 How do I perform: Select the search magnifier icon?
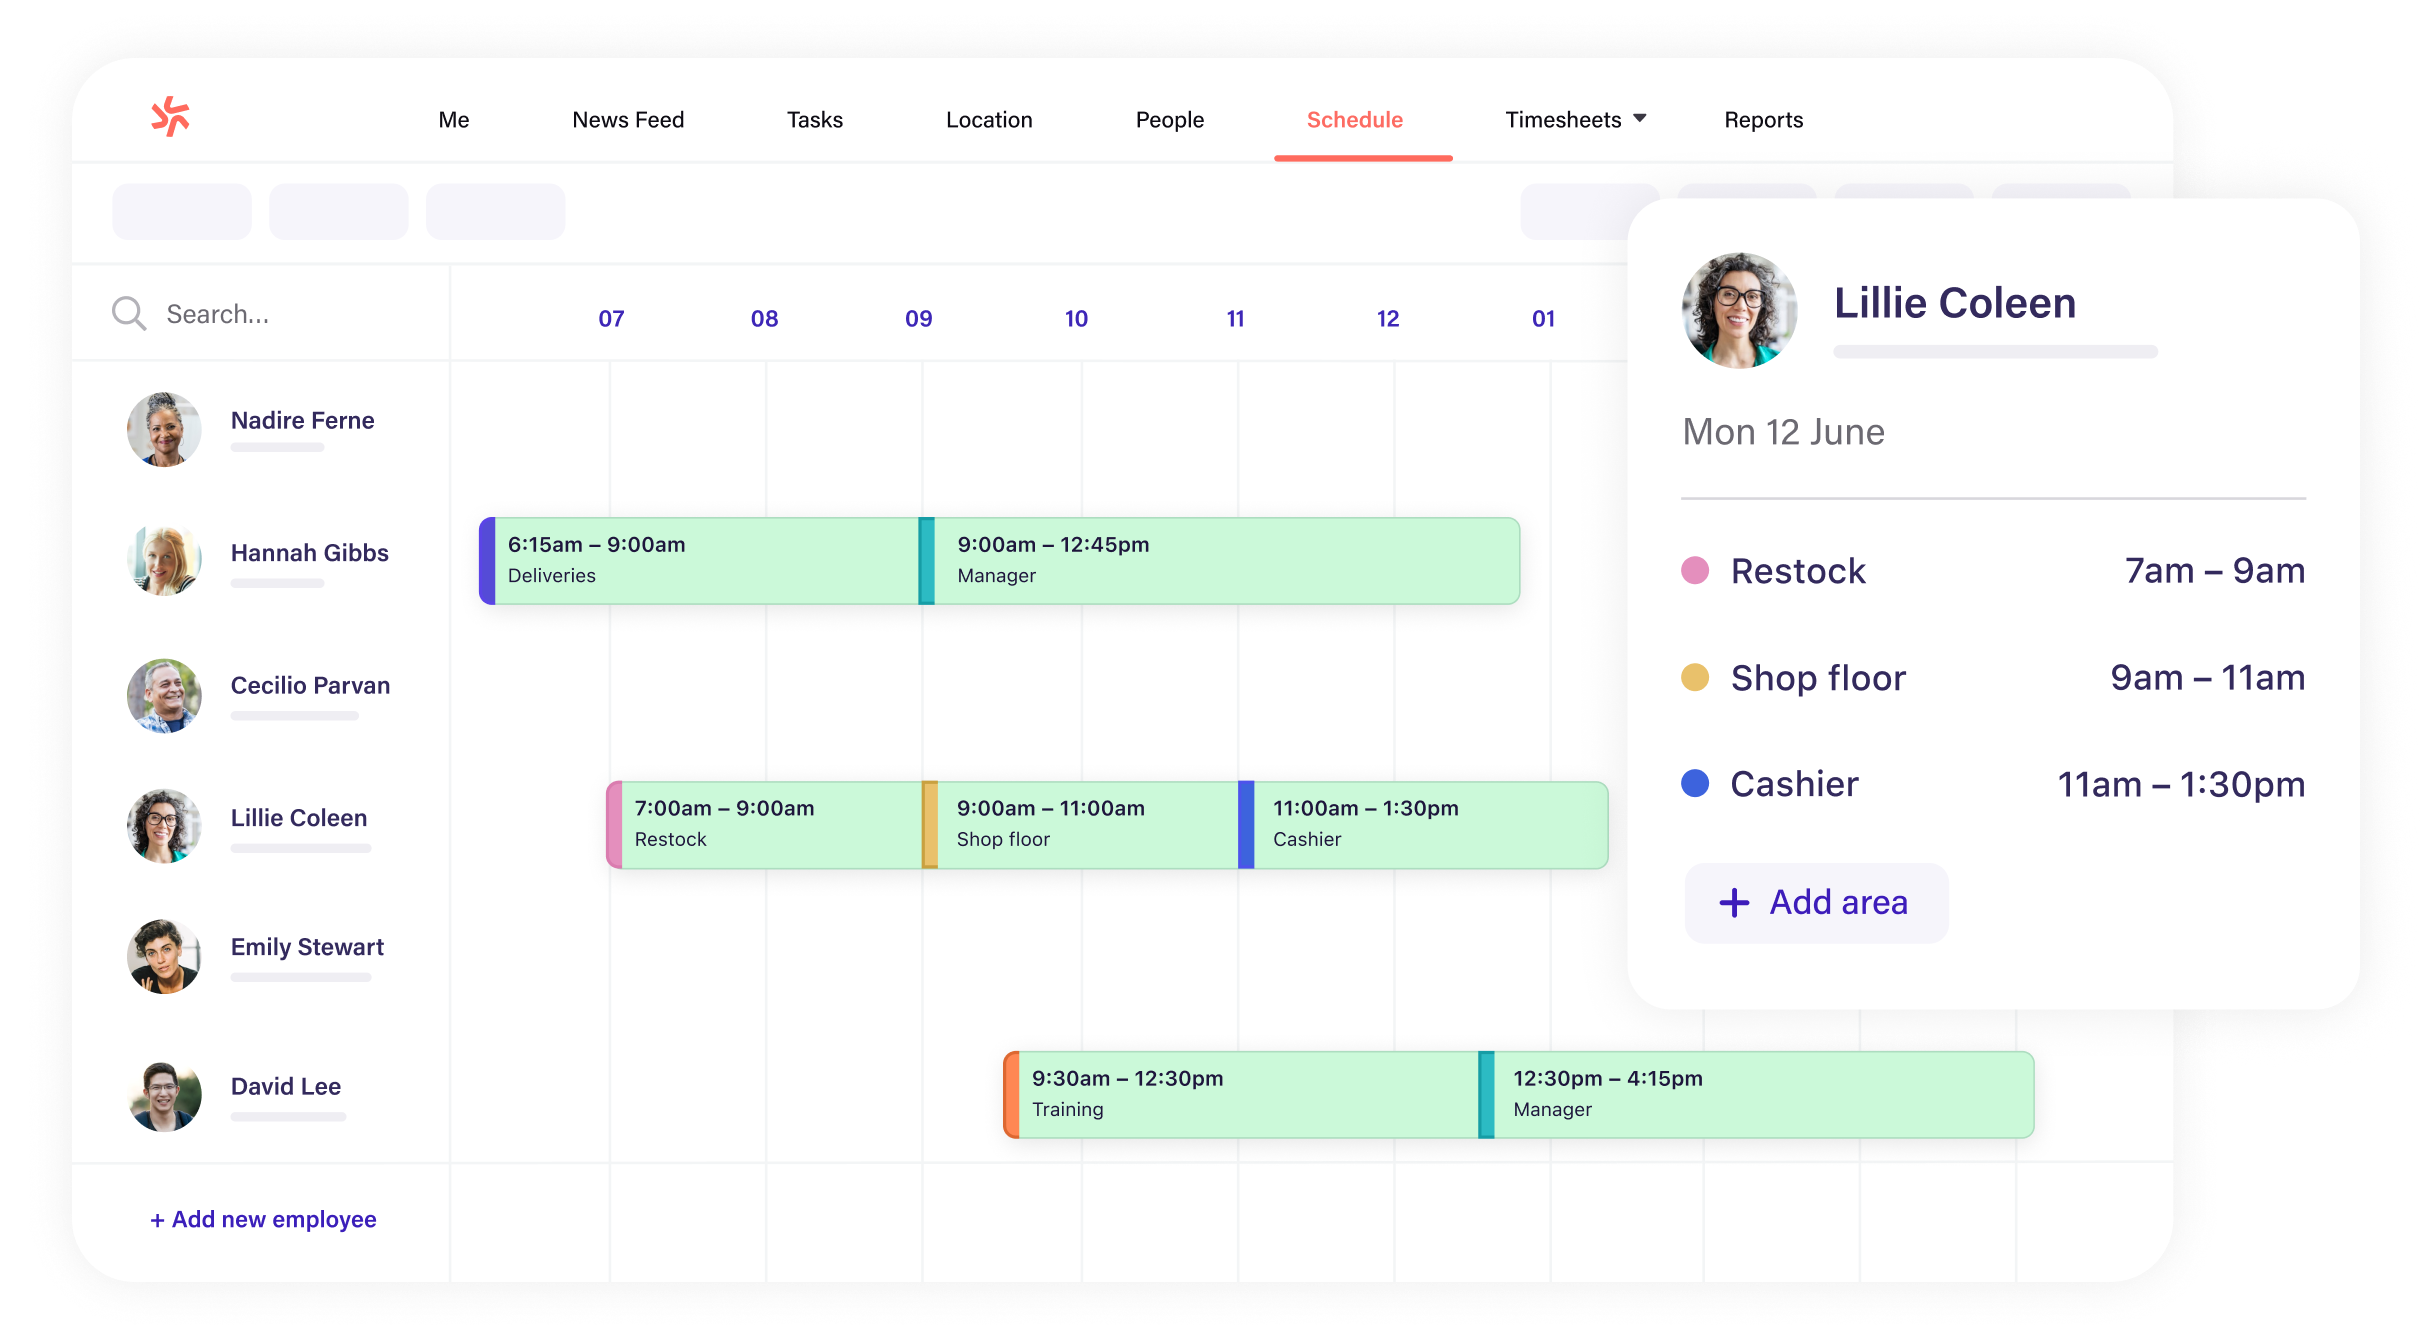point(129,313)
